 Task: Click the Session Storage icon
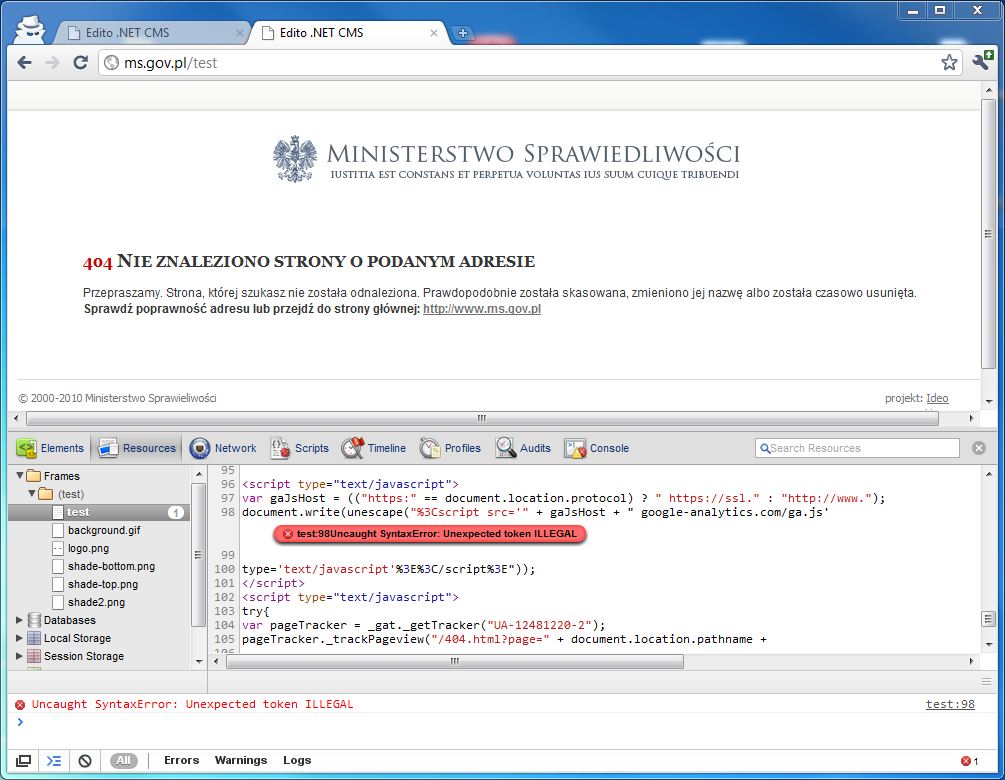[x=34, y=656]
